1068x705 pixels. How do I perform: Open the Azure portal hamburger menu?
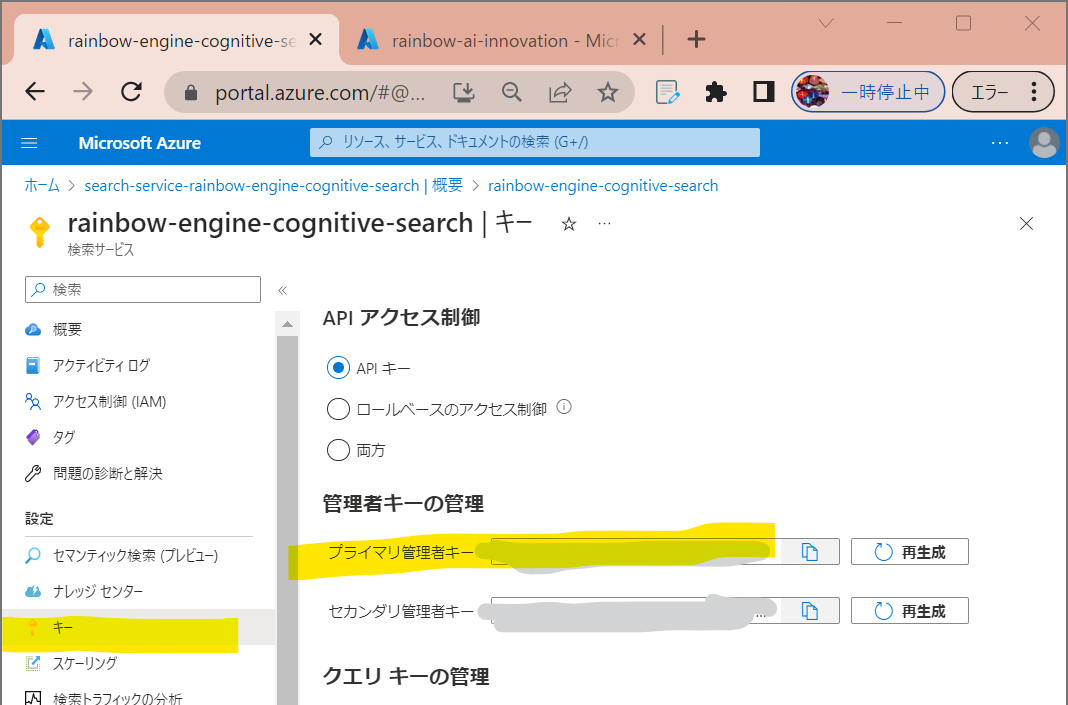point(29,143)
